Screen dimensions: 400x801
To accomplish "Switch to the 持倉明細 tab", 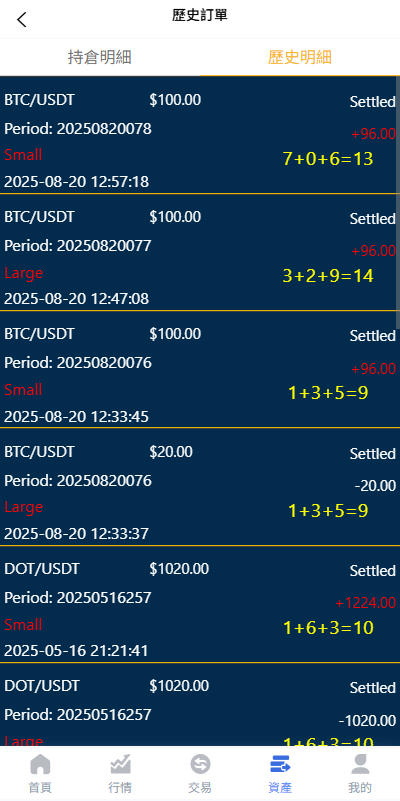I will click(x=100, y=57).
